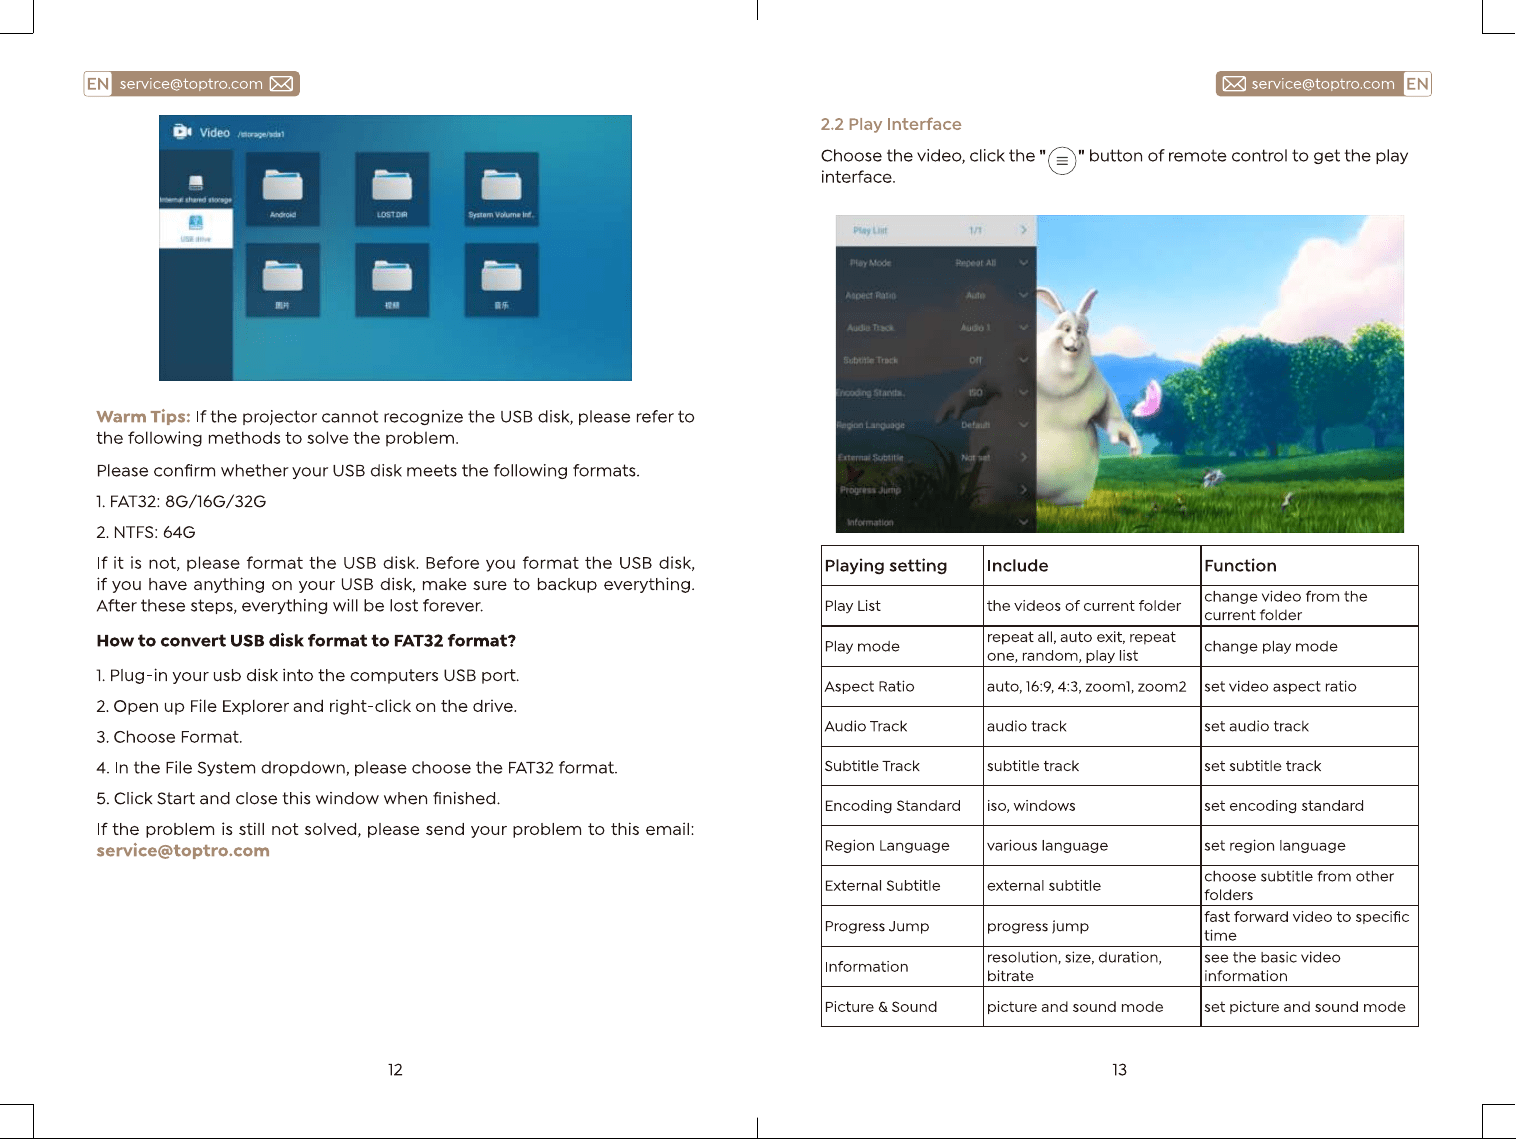Click the envelope icon in left header
Image resolution: width=1516 pixels, height=1139 pixels.
[x=282, y=84]
